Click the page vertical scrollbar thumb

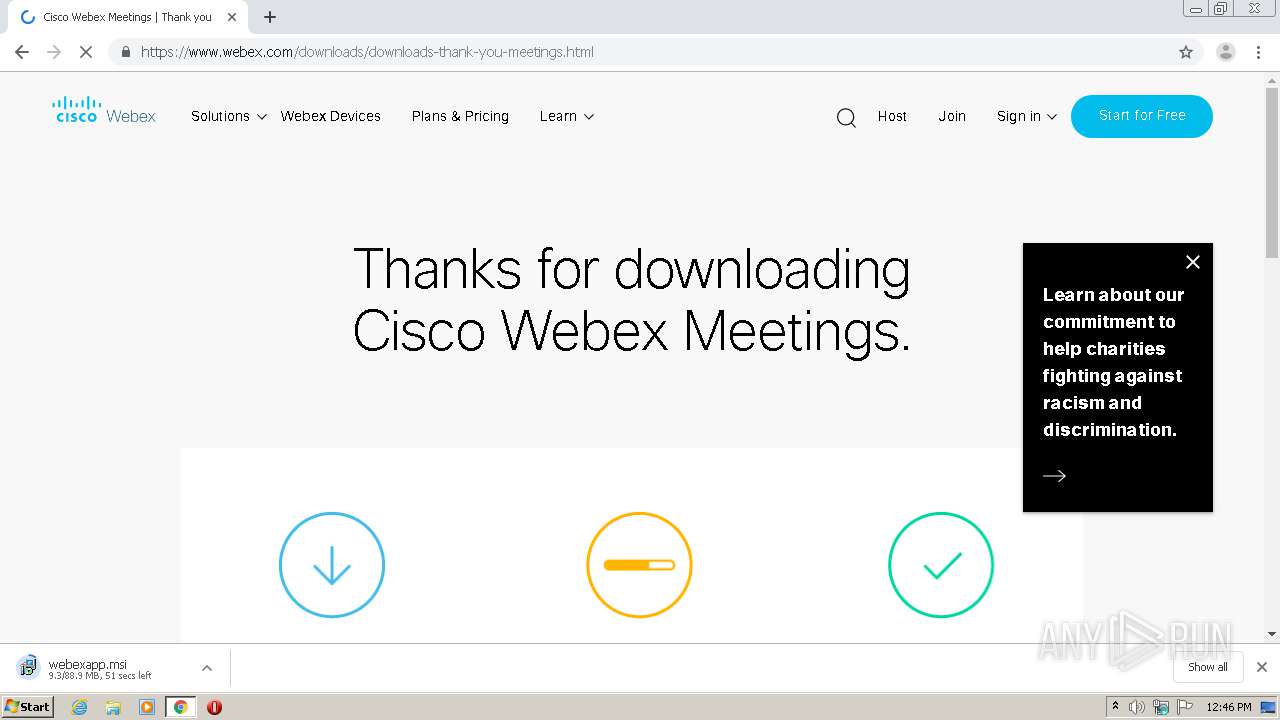pyautogui.click(x=1272, y=172)
